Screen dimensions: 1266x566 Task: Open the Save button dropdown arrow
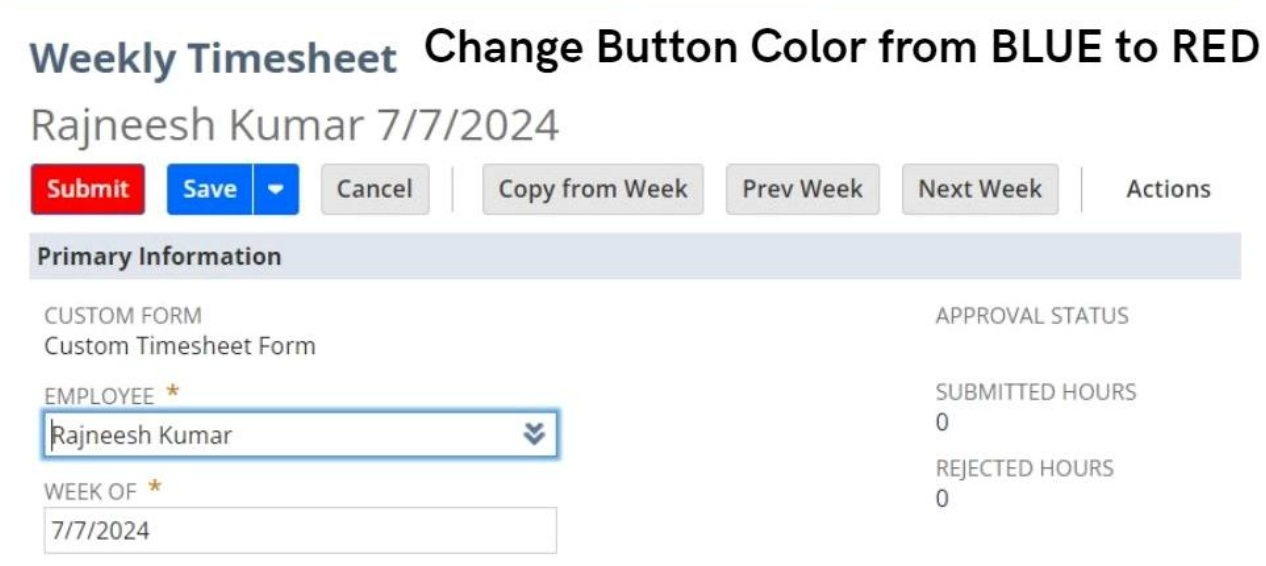[x=276, y=189]
